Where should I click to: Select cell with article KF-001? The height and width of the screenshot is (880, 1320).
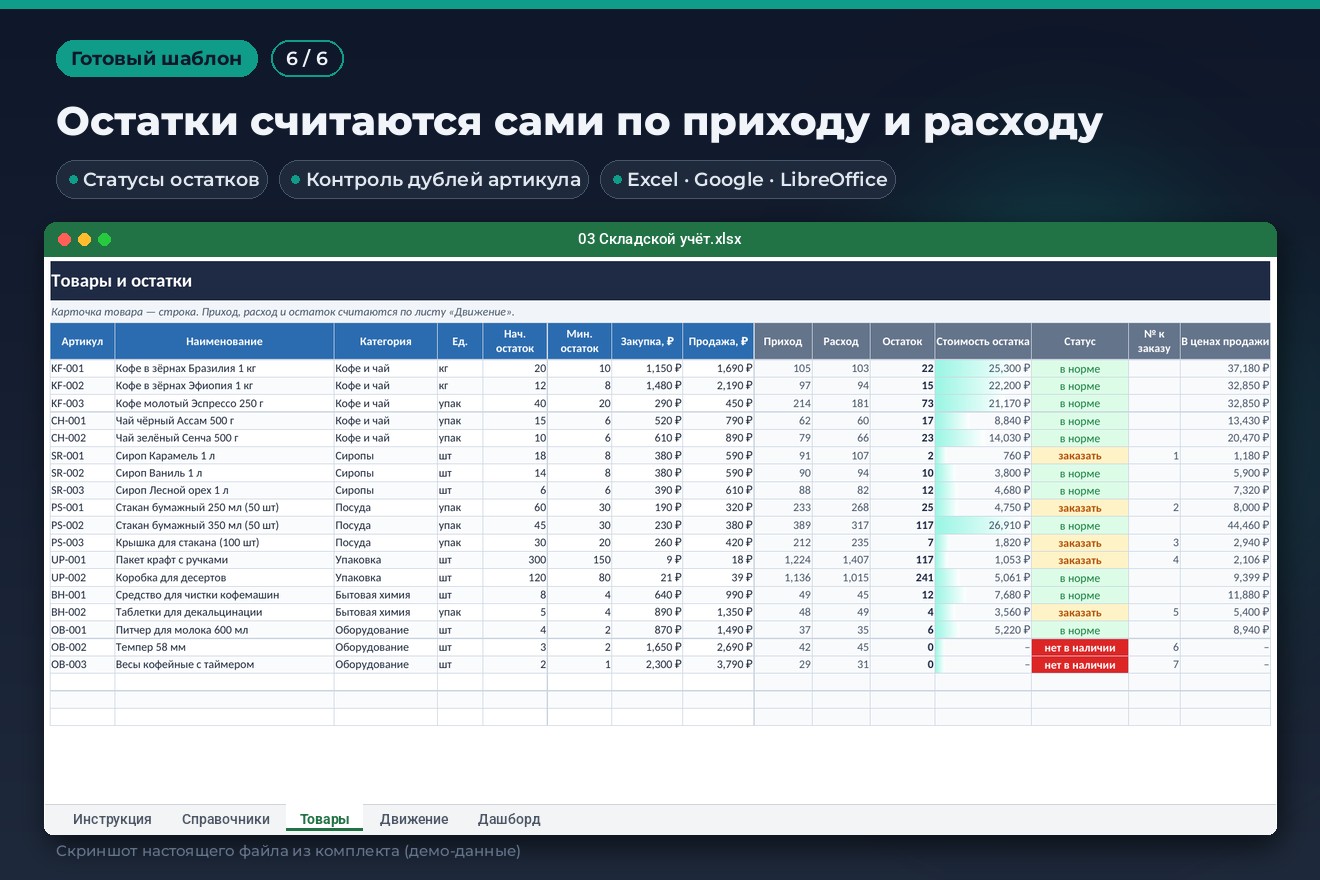pyautogui.click(x=82, y=368)
